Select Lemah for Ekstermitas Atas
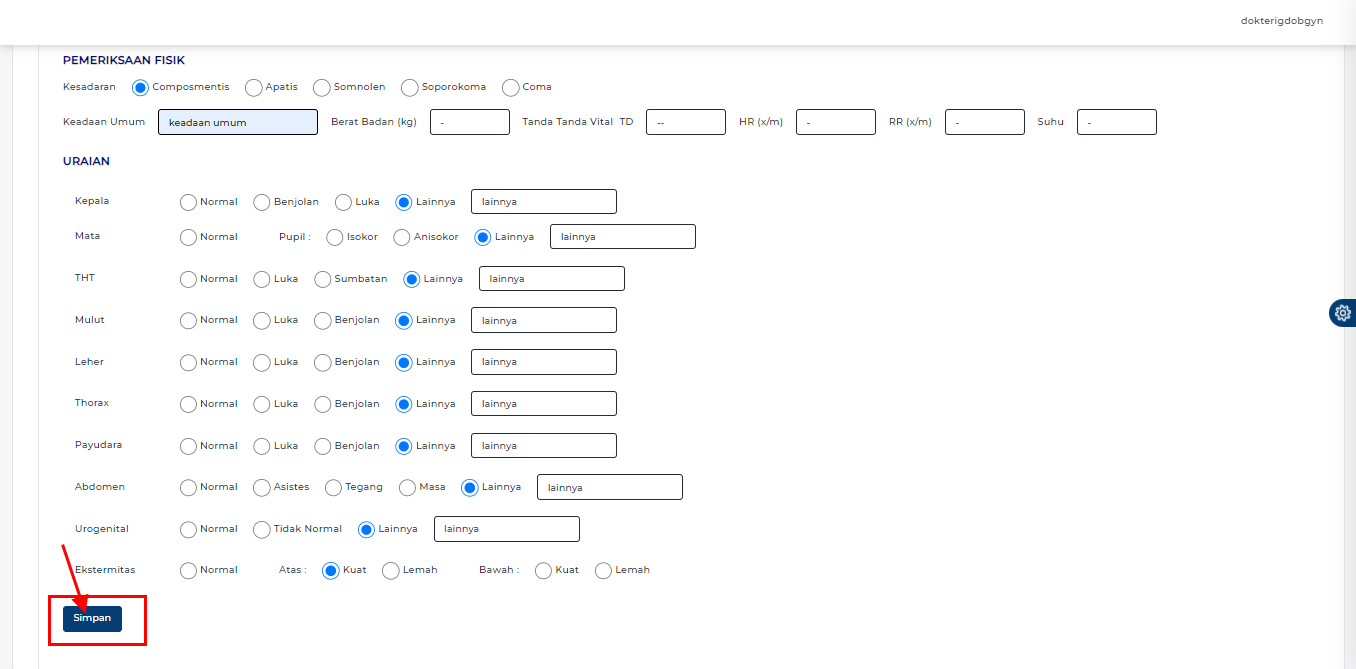The width and height of the screenshot is (1356, 669). [x=390, y=569]
